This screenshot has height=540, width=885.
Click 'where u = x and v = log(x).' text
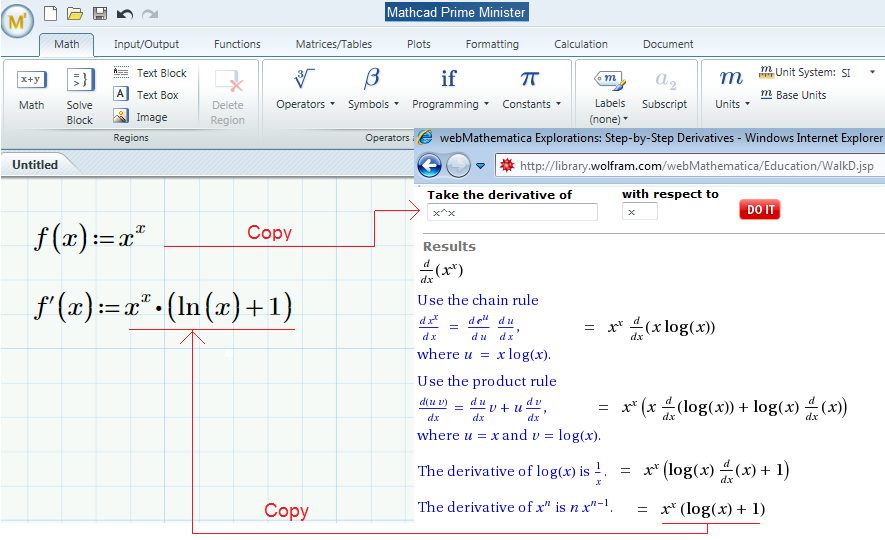509,436
